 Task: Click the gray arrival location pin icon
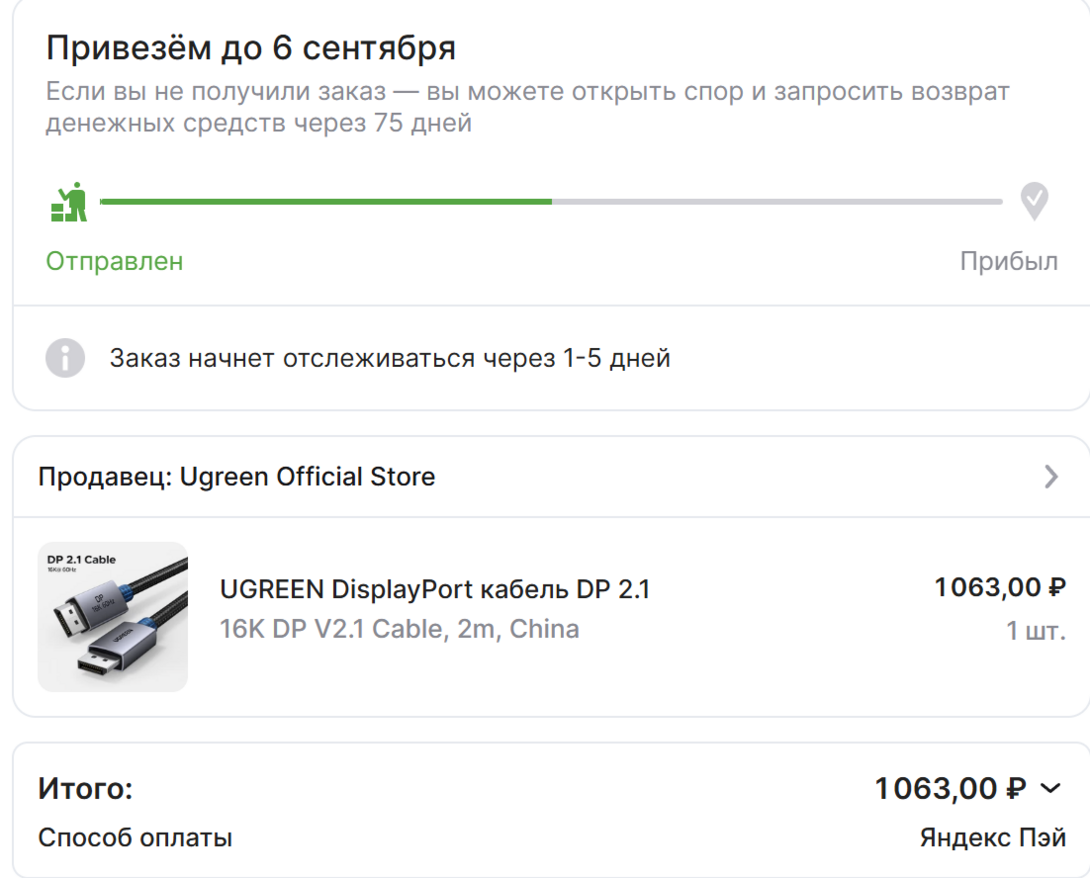1033,201
